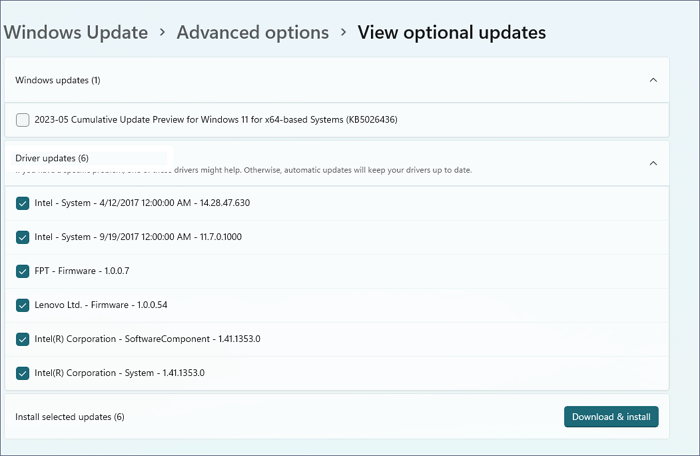Click the View optional updates page title
Image resolution: width=700 pixels, height=456 pixels.
(452, 33)
